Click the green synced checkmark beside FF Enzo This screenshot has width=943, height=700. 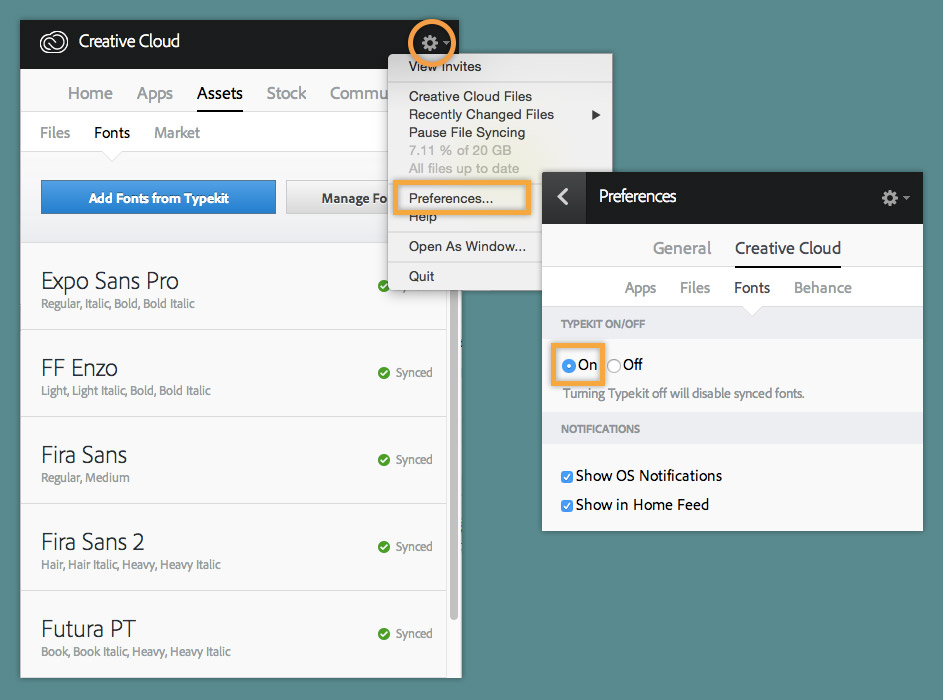pyautogui.click(x=384, y=373)
